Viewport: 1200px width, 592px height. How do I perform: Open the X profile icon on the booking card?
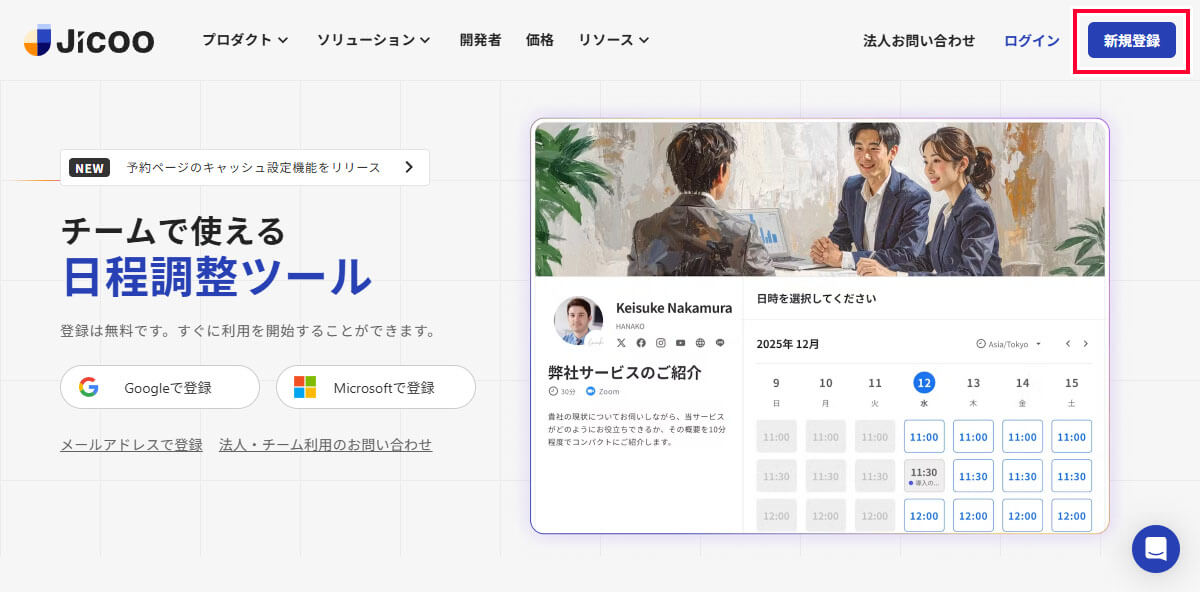(621, 343)
